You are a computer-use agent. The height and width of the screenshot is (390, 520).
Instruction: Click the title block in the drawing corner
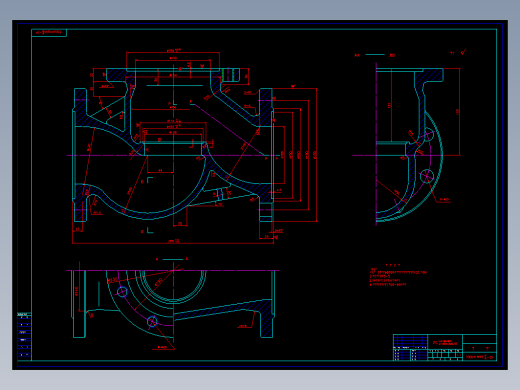pyautogui.click(x=445, y=347)
